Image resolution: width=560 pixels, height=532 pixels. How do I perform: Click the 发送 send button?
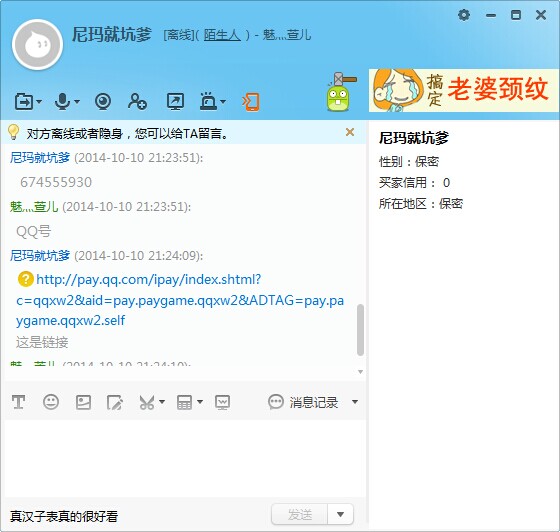[x=300, y=515]
